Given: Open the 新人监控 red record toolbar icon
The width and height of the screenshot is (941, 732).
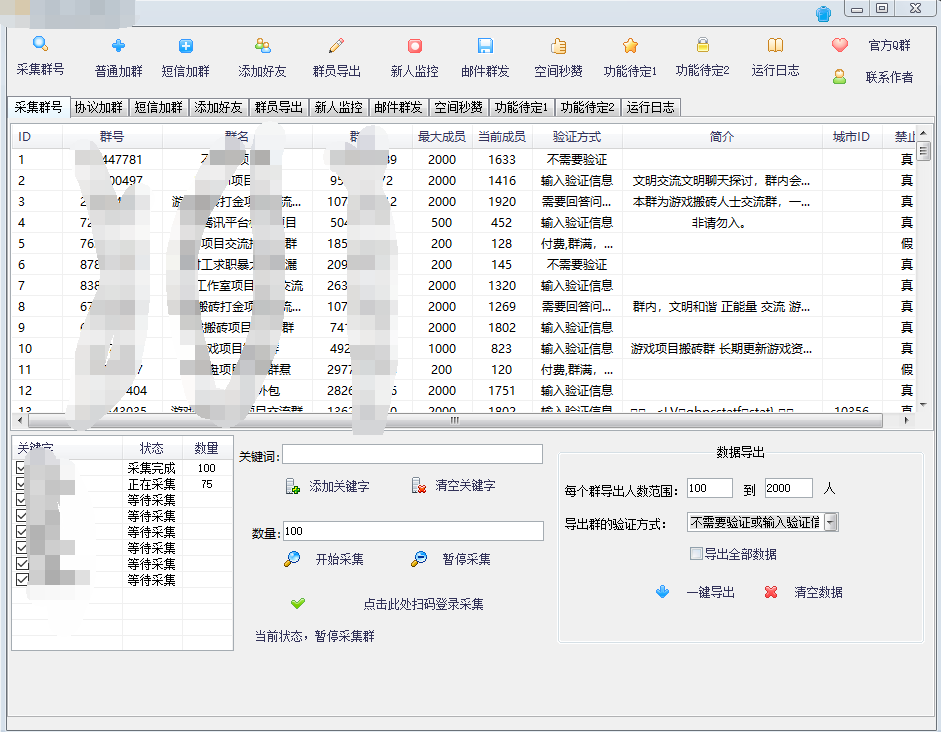Looking at the screenshot, I should (415, 46).
